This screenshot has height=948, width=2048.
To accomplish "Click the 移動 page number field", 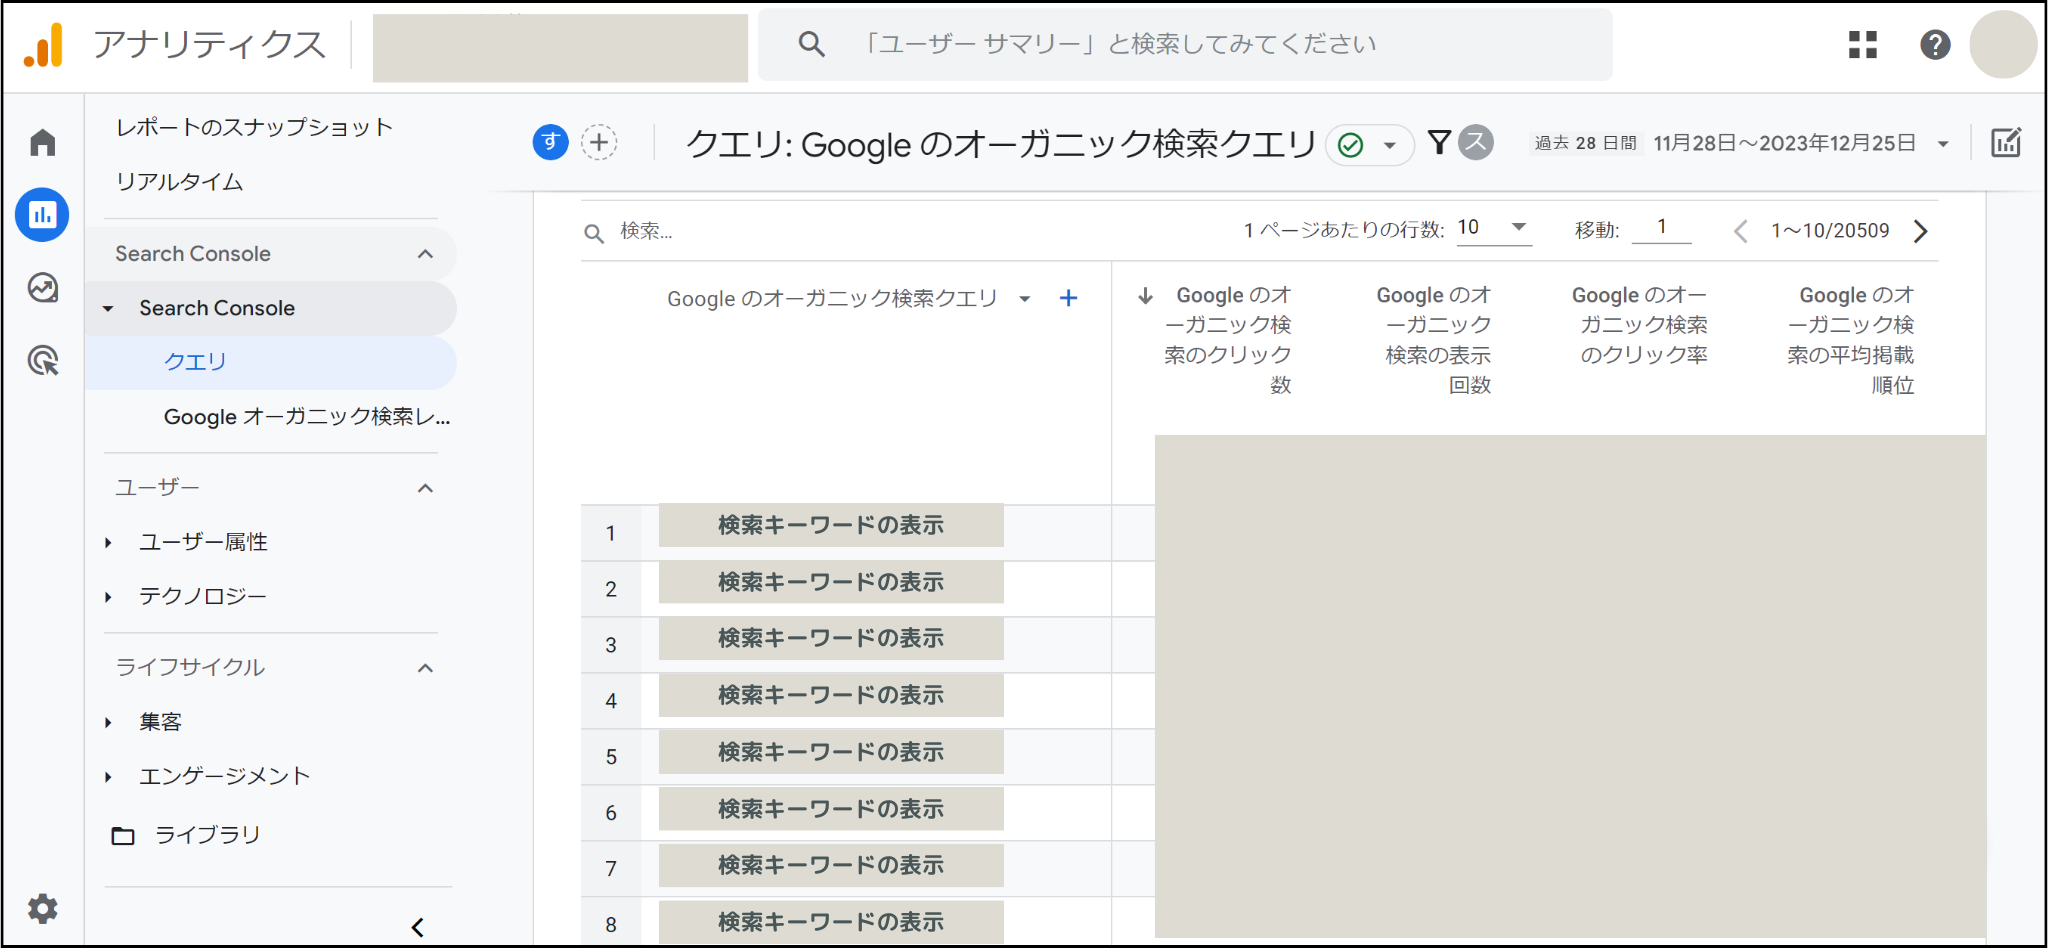I will pyautogui.click(x=1661, y=228).
